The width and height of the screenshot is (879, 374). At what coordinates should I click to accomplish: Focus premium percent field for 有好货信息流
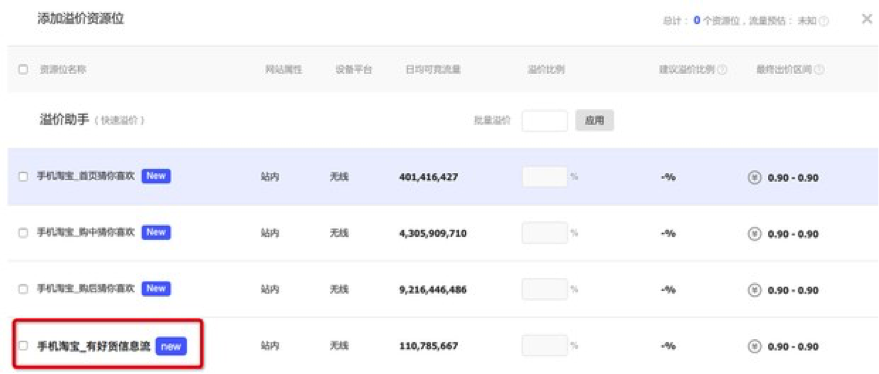(x=545, y=345)
